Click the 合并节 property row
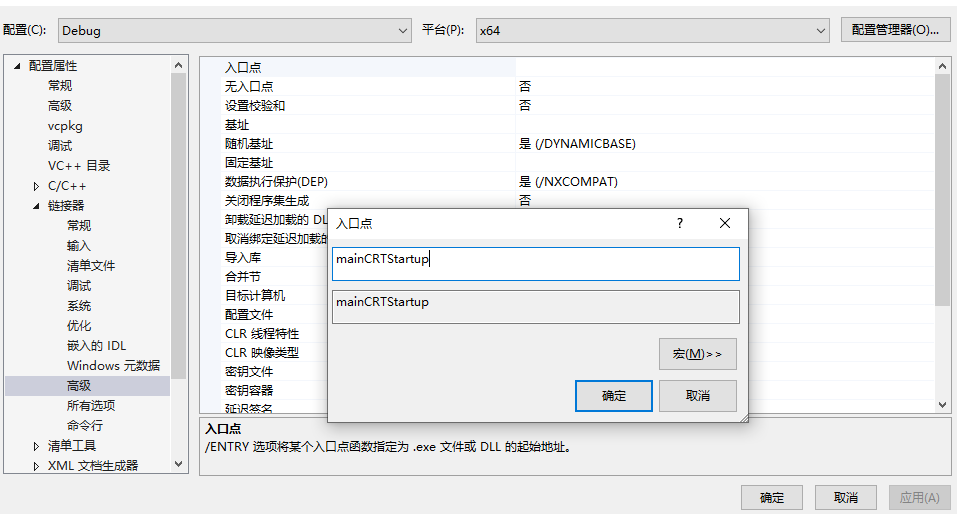The width and height of the screenshot is (957, 514). (274, 277)
